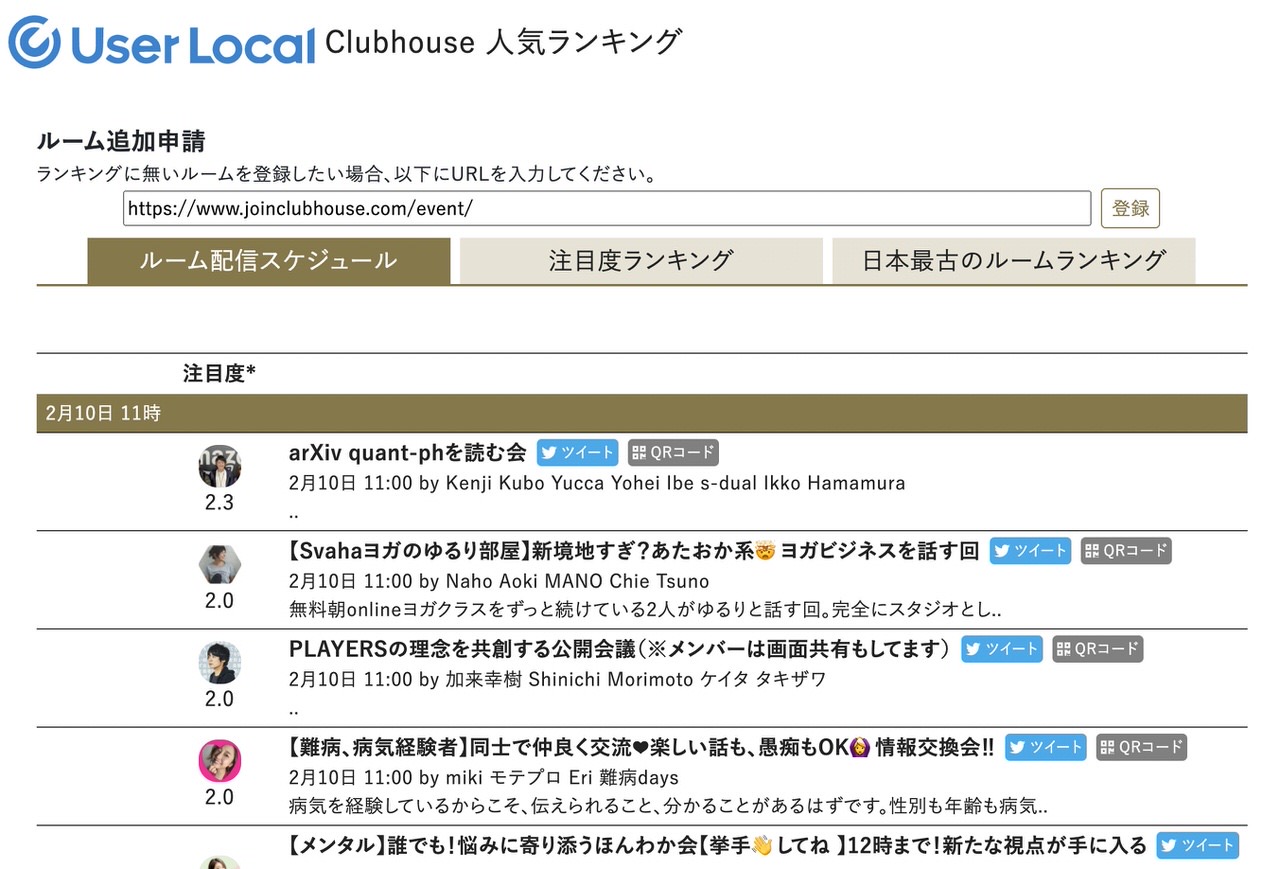The height and width of the screenshot is (869, 1280).
Task: Tweet the PLAYERSの理念 room
Action: (x=1002, y=648)
